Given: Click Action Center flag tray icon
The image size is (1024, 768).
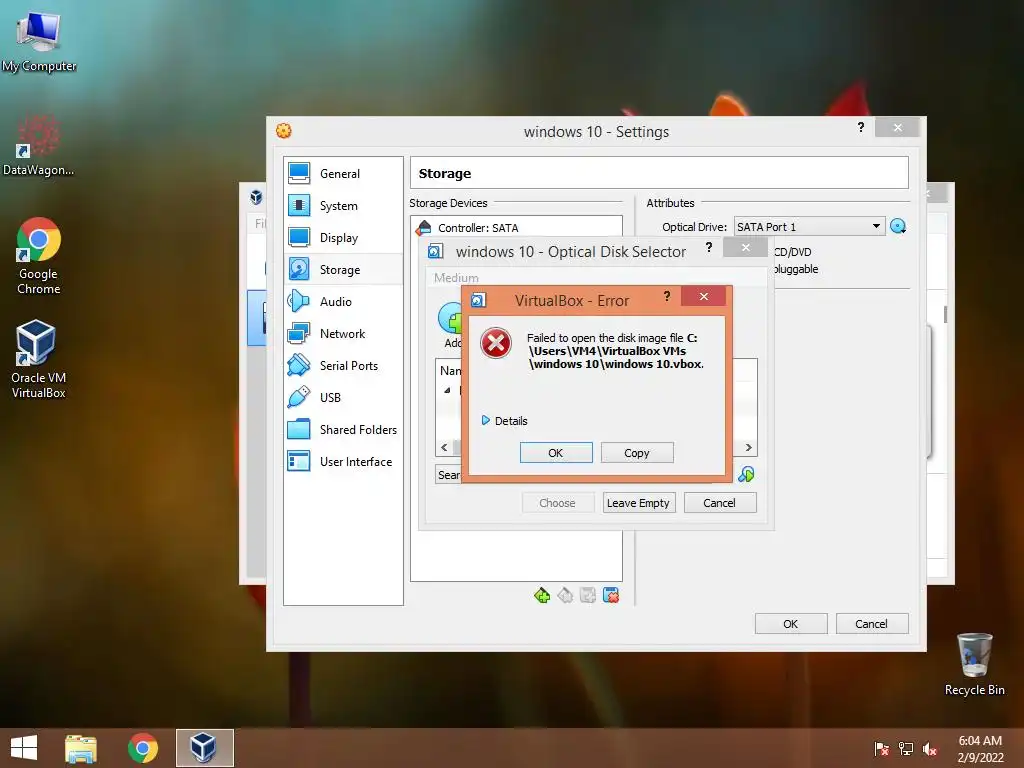Looking at the screenshot, I should tap(881, 748).
